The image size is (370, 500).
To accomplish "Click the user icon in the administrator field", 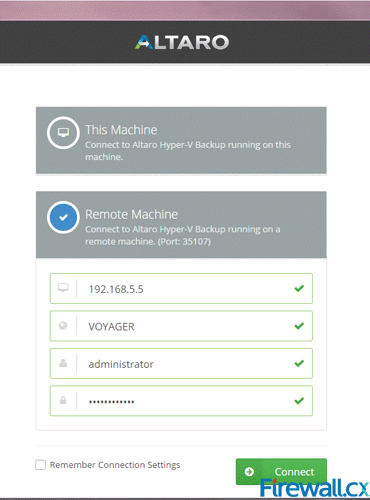I will pyautogui.click(x=63, y=363).
